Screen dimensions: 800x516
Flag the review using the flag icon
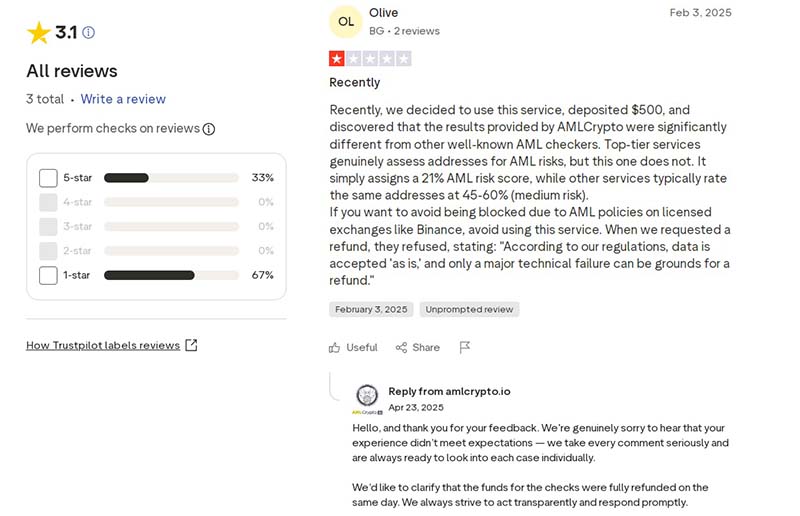point(465,348)
